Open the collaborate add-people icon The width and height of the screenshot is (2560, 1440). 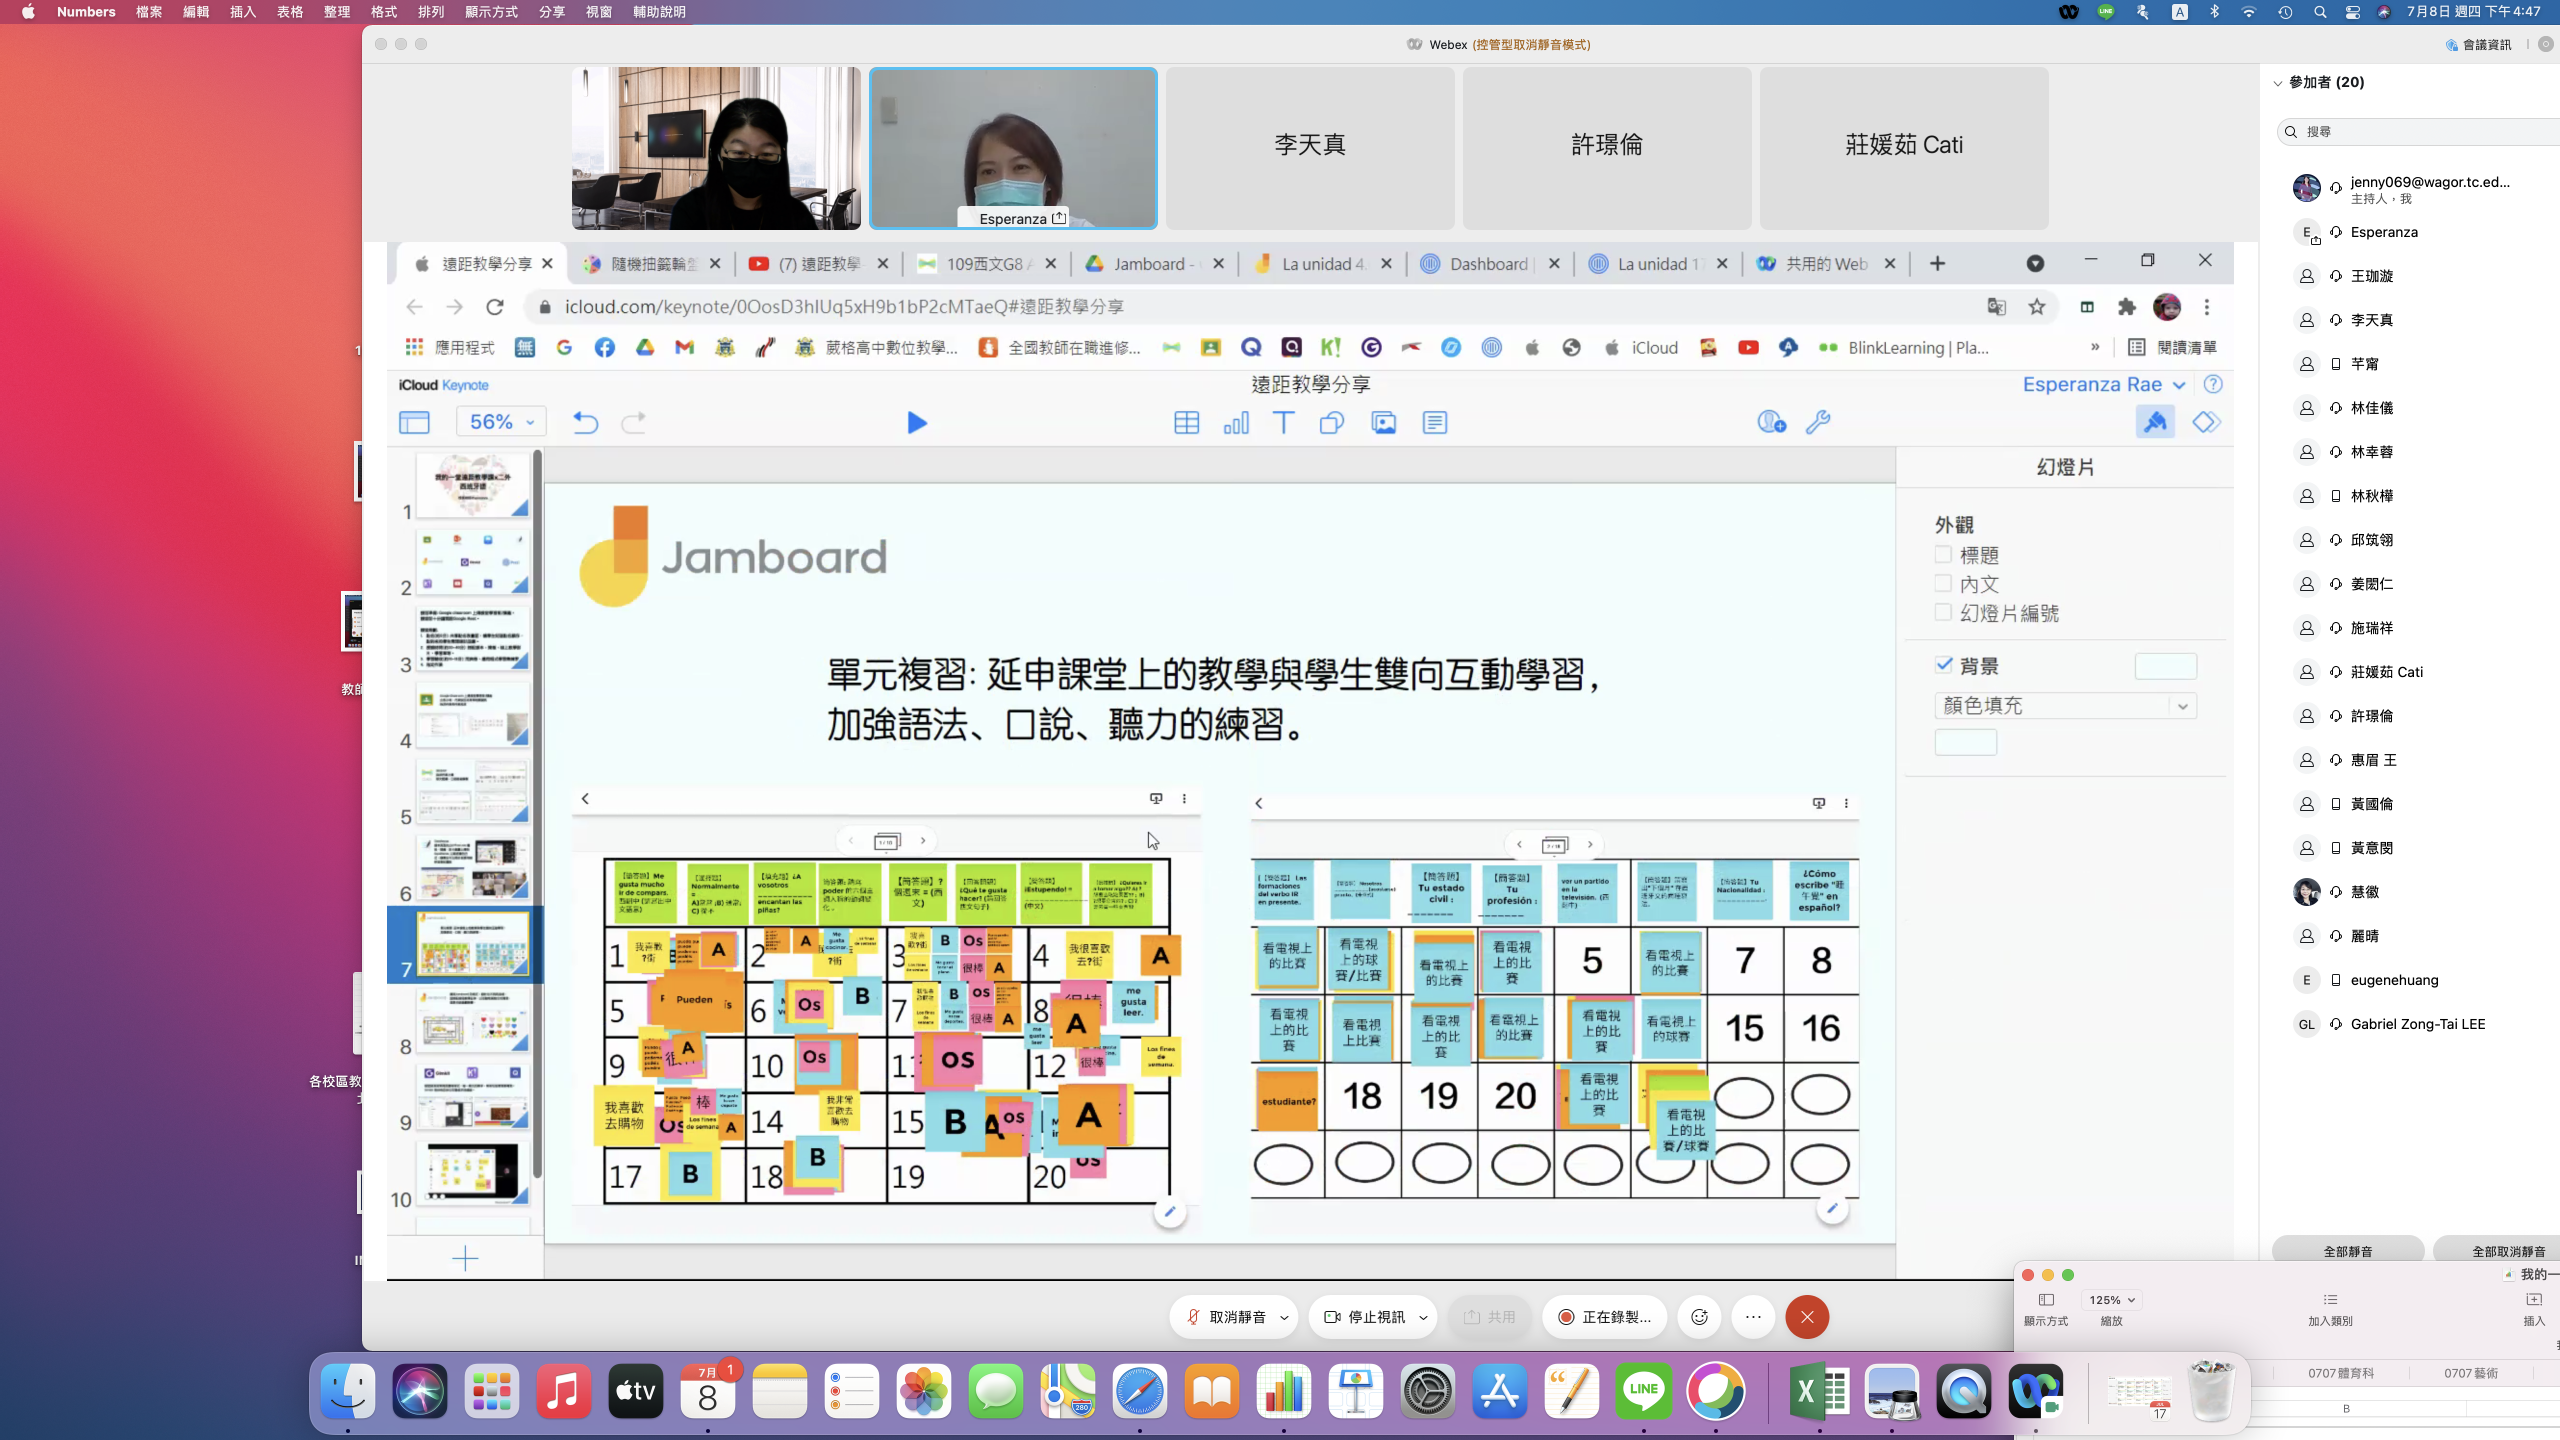[1771, 423]
